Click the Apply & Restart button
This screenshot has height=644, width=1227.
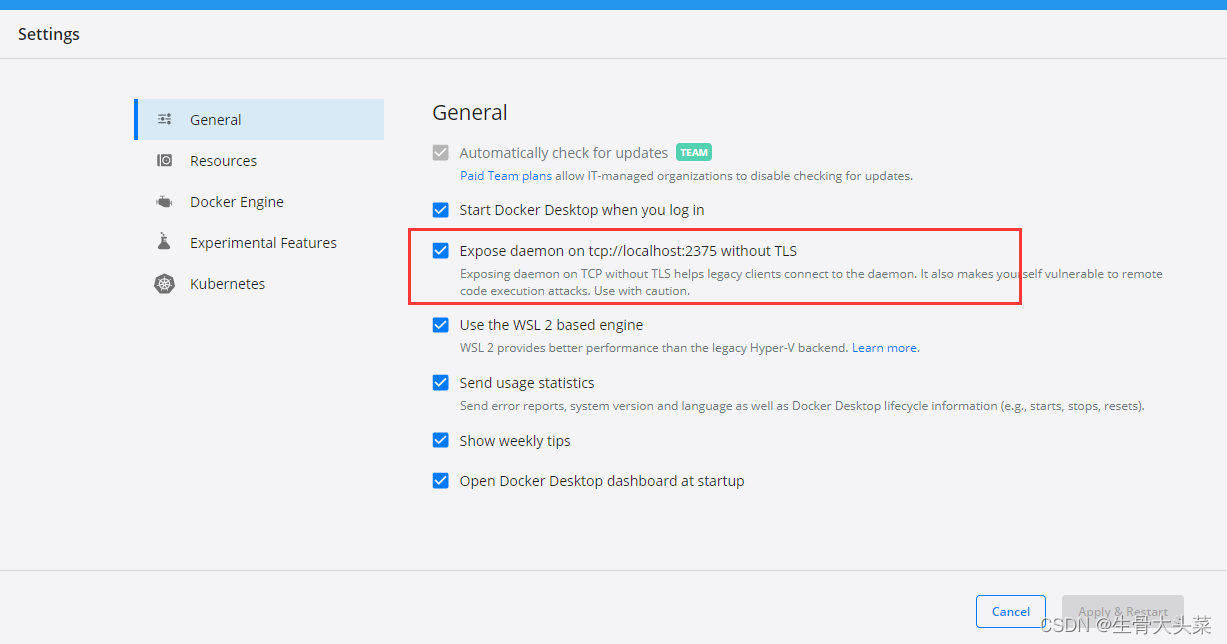tap(1122, 612)
